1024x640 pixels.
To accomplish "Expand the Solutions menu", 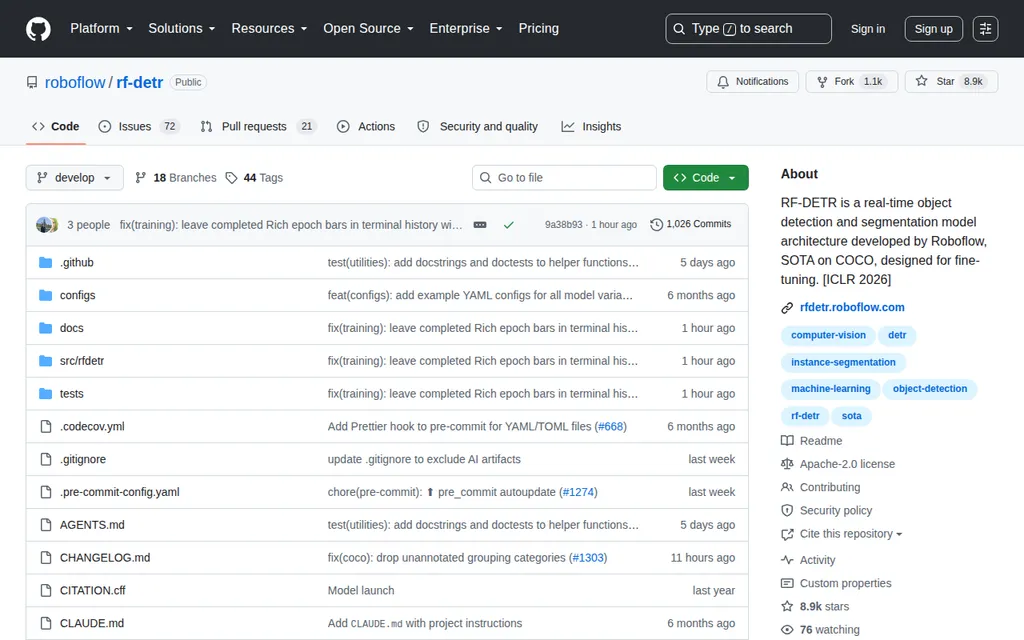I will [x=182, y=29].
